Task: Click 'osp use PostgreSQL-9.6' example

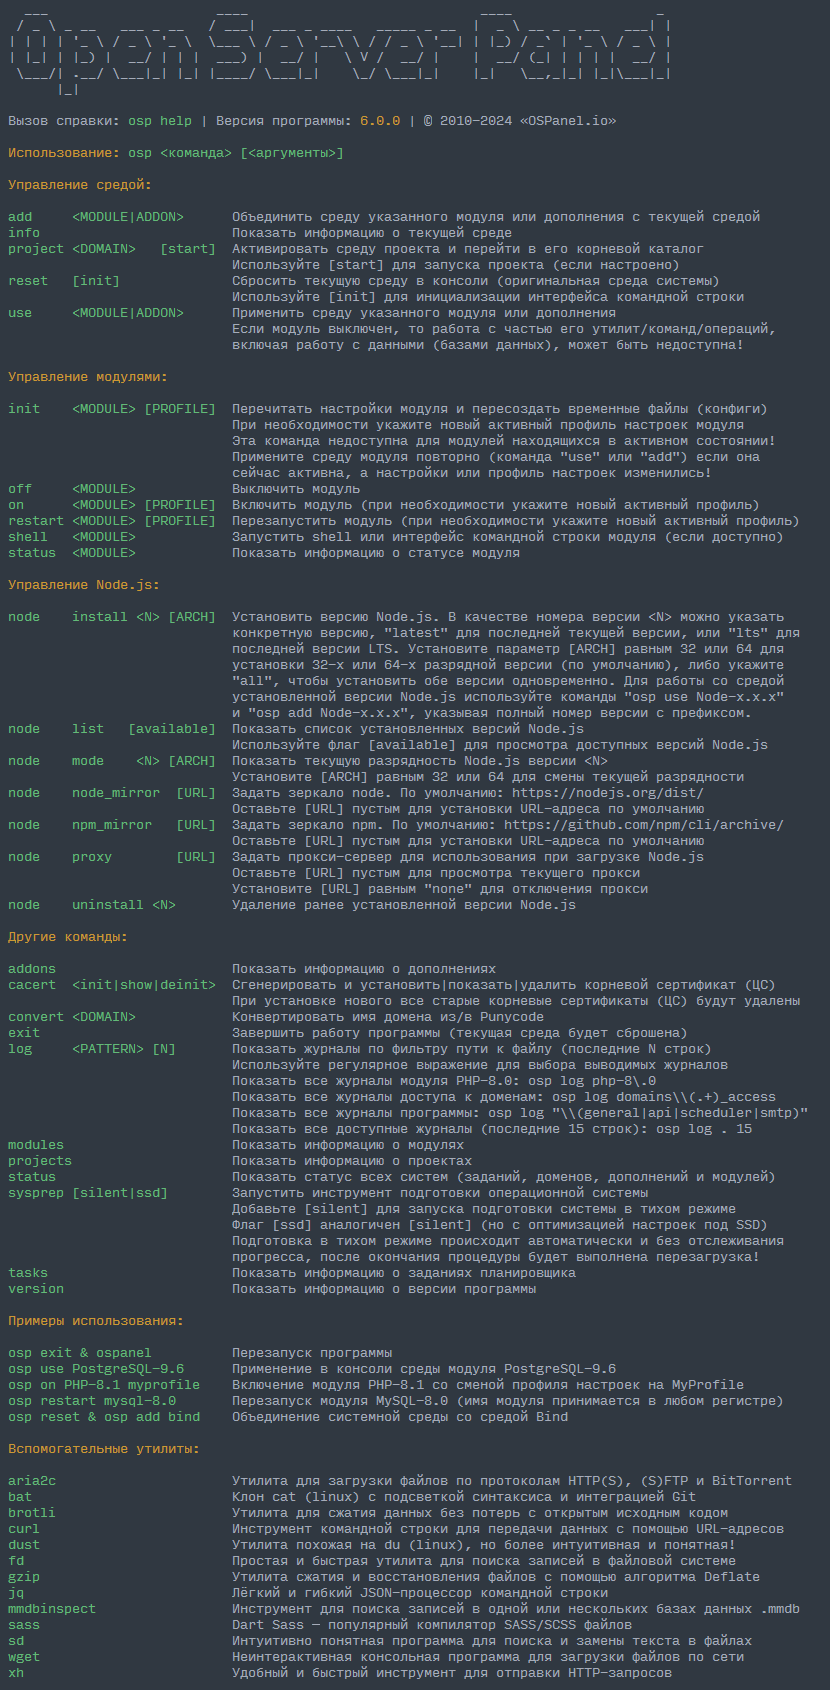Action: click(96, 1369)
